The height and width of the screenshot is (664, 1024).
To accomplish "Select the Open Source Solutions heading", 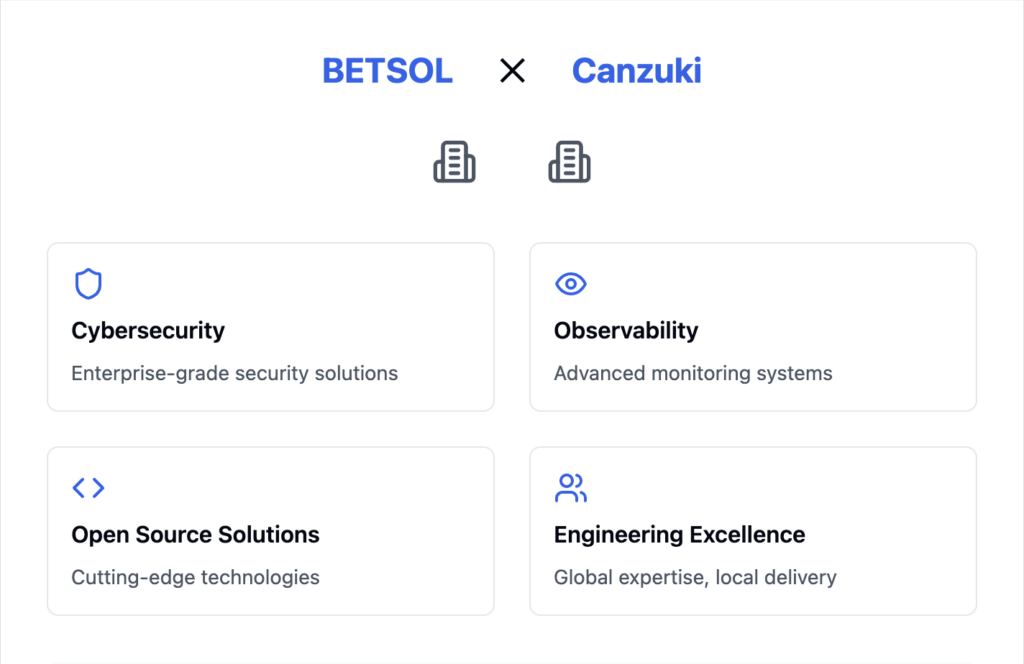I will (195, 535).
